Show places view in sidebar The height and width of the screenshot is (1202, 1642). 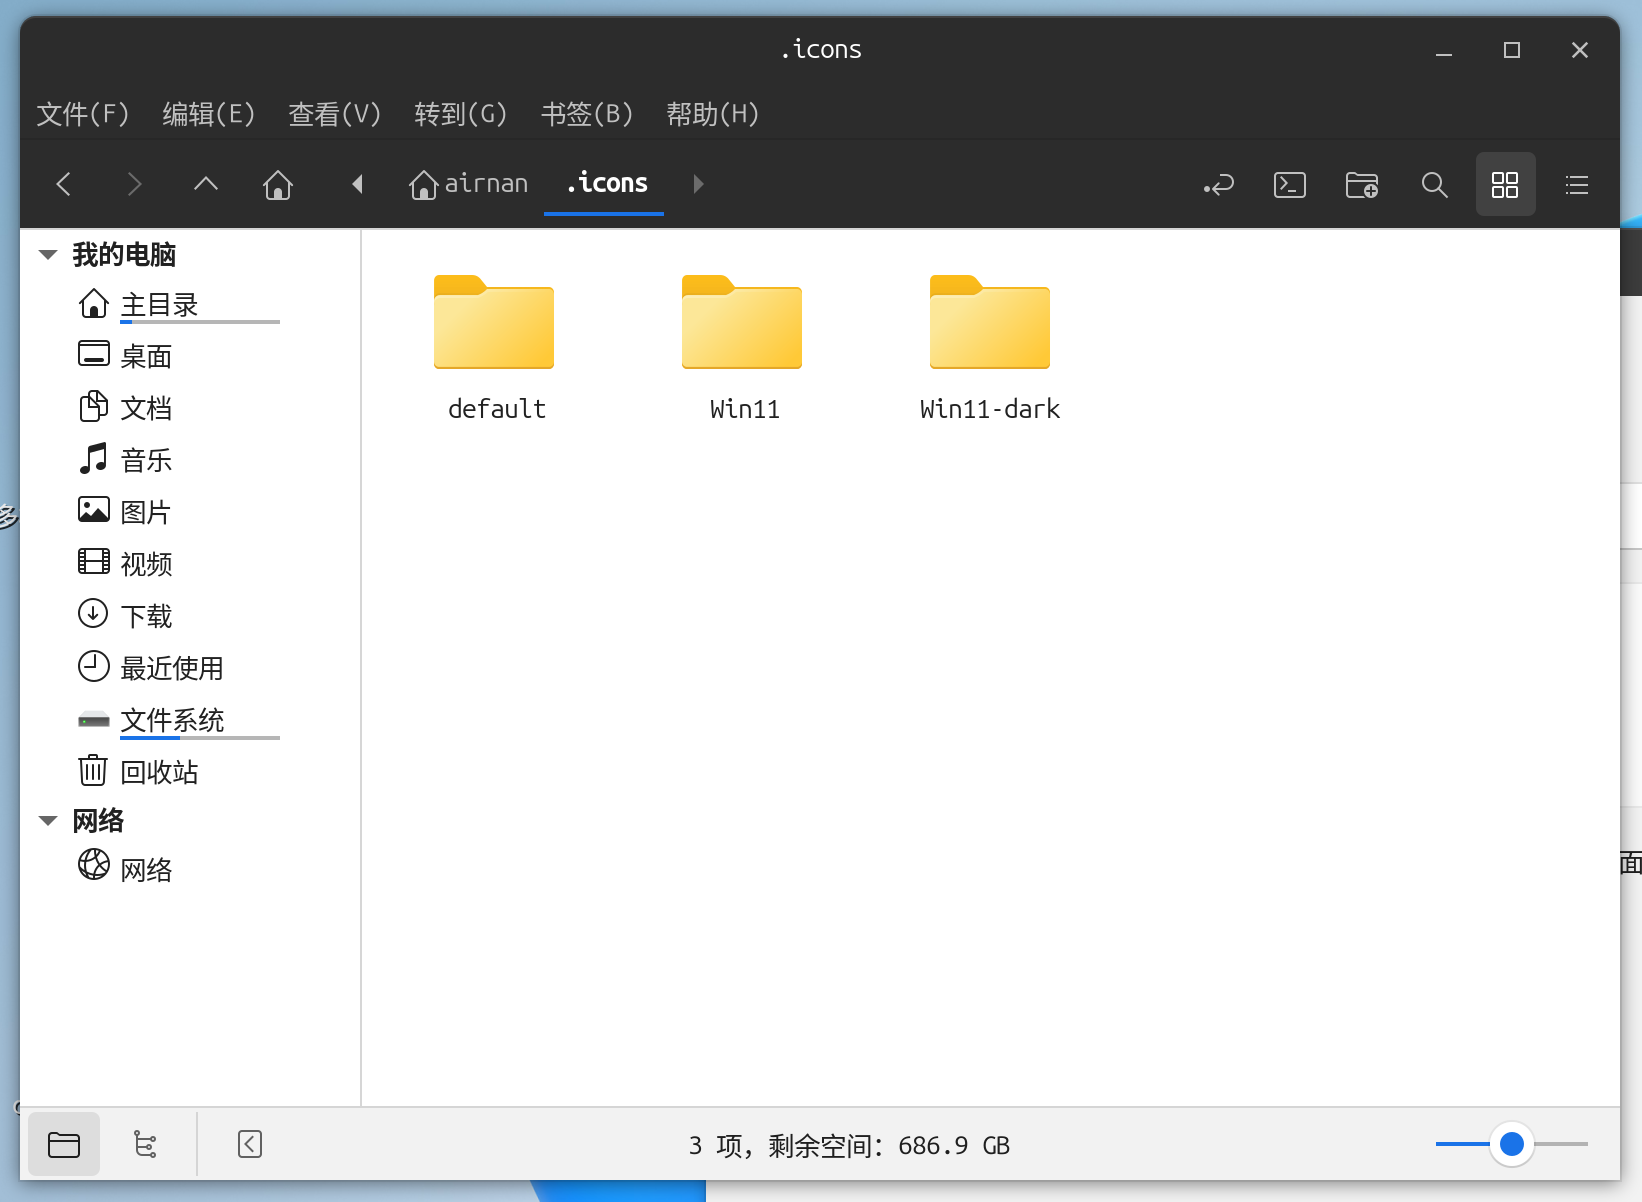pos(64,1144)
